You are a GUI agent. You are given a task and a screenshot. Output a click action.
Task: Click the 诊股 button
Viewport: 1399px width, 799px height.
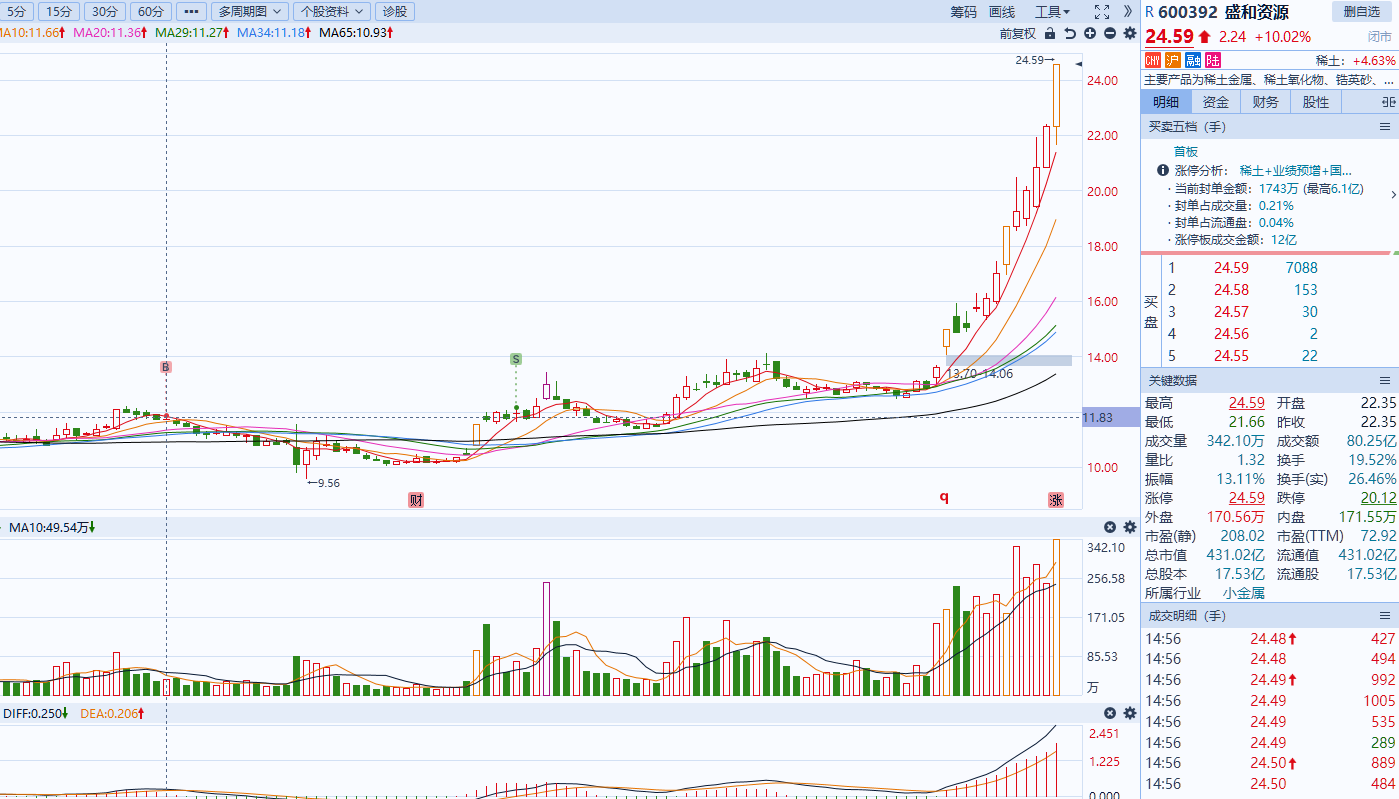(x=395, y=12)
